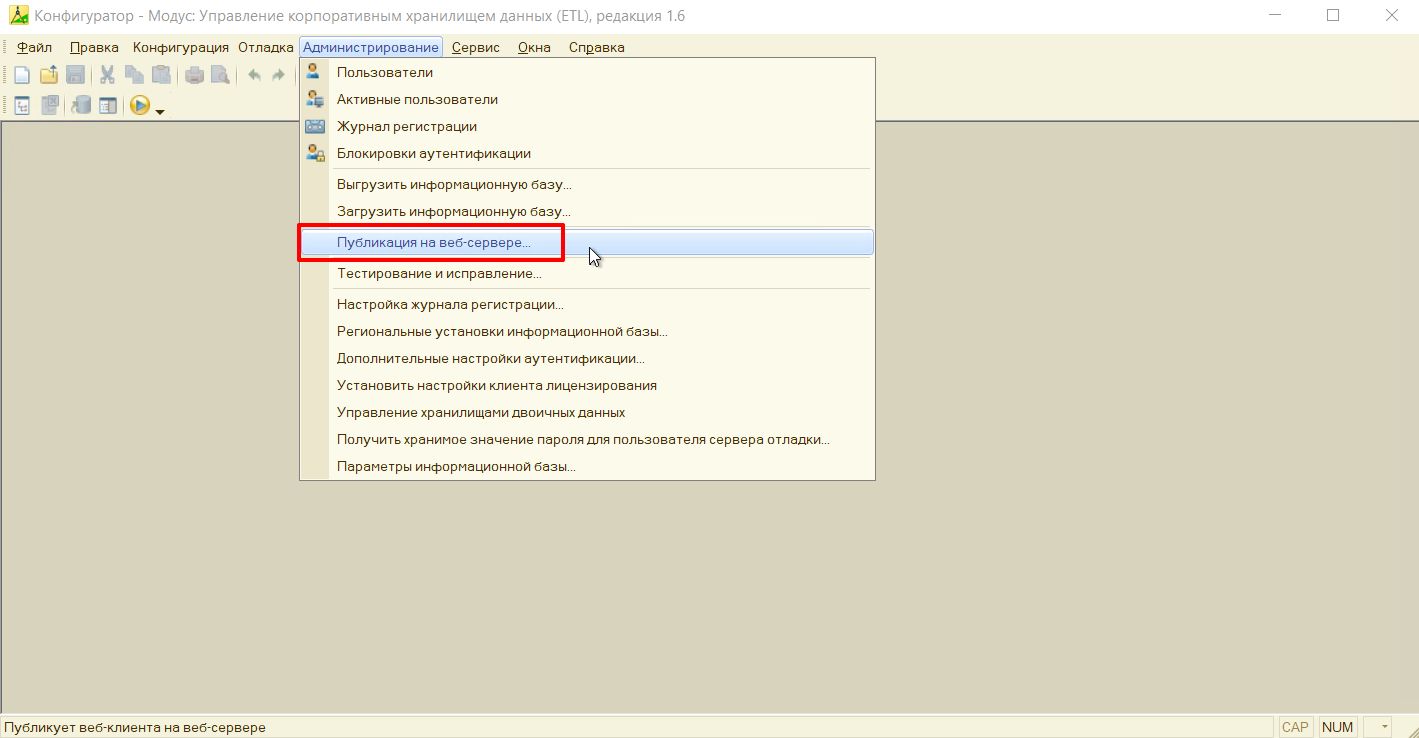Start debugging with the yellow play icon
Screen dimensions: 1419x738
pos(140,105)
